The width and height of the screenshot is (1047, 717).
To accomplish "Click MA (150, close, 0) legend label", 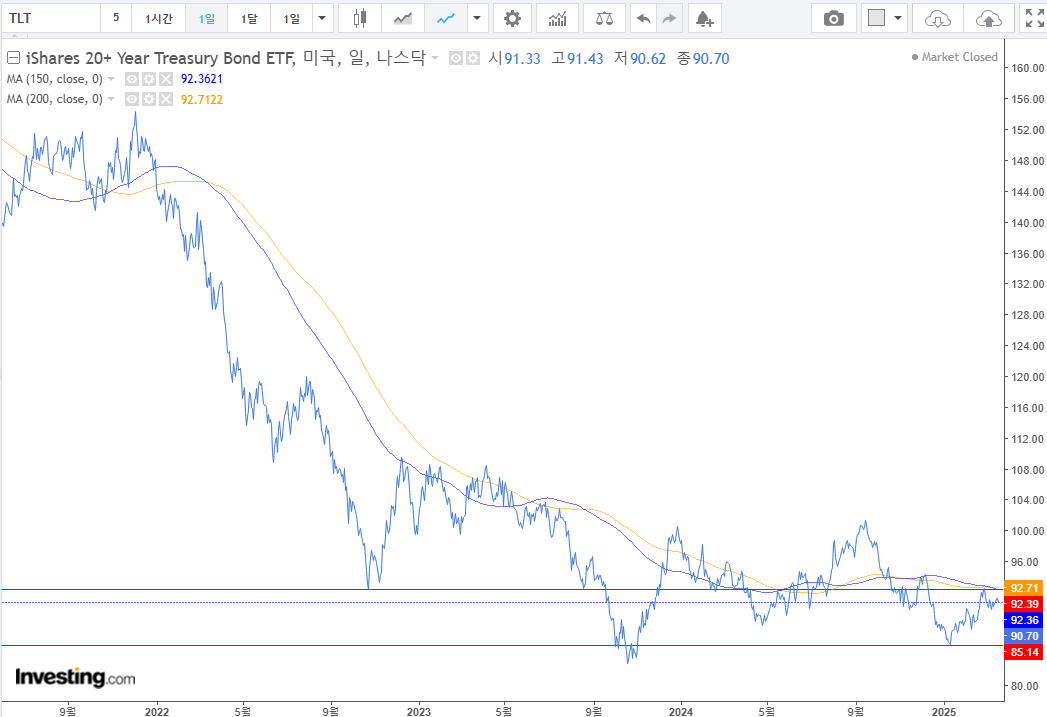I will click(x=55, y=79).
